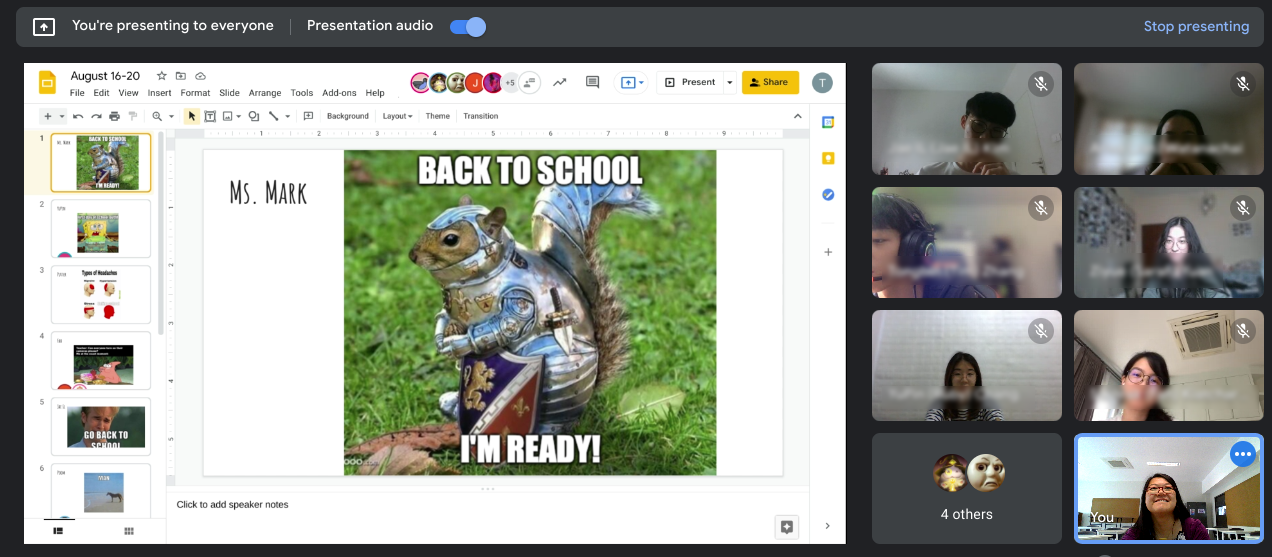Screen dimensions: 1272x557
Task: Select slide 5 Go Back to School thumbnail
Action: (x=101, y=426)
